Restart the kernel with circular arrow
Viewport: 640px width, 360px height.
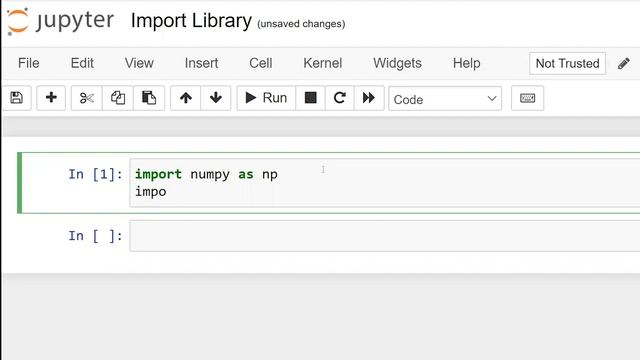pyautogui.click(x=339, y=98)
